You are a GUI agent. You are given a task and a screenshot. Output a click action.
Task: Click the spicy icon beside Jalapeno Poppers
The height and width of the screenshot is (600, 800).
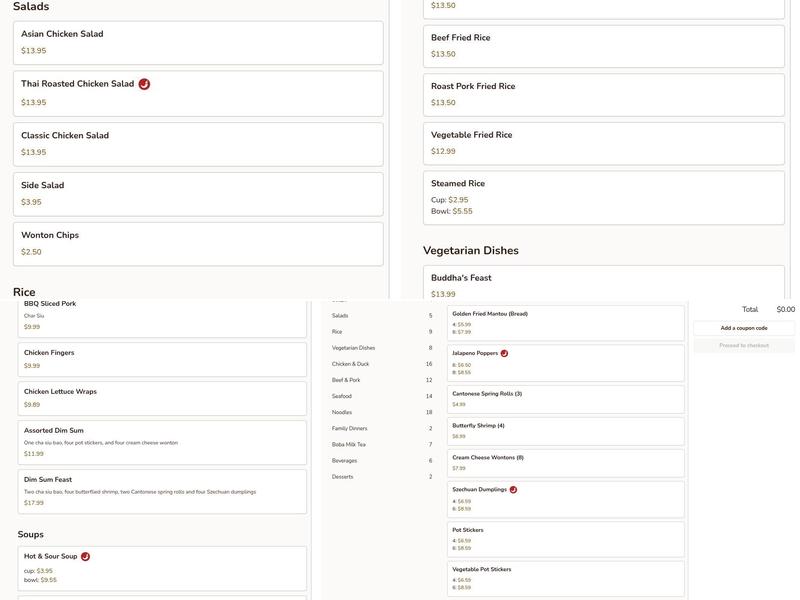504,353
